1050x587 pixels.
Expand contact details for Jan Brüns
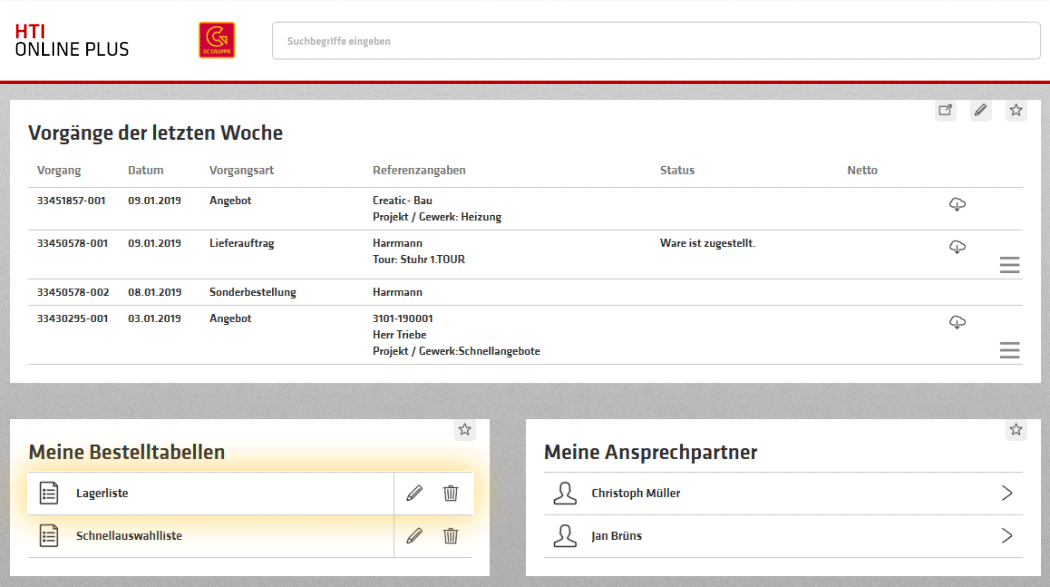[1006, 536]
